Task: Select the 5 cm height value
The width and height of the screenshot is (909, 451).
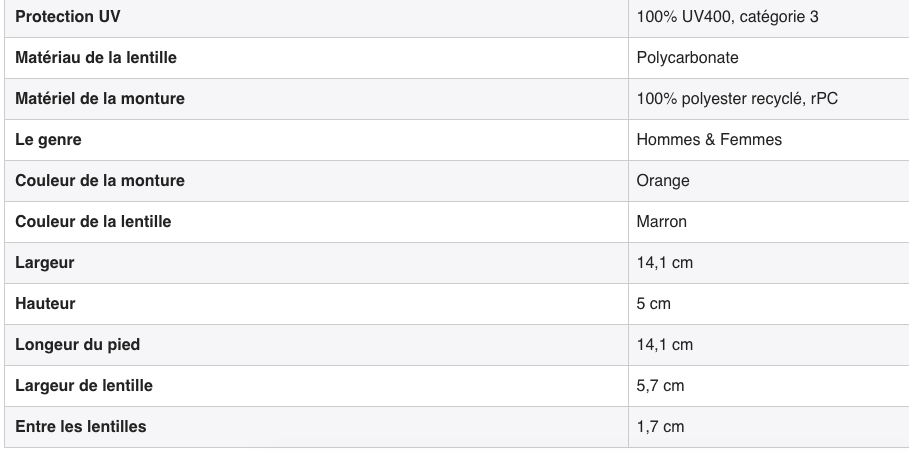Action: [653, 304]
